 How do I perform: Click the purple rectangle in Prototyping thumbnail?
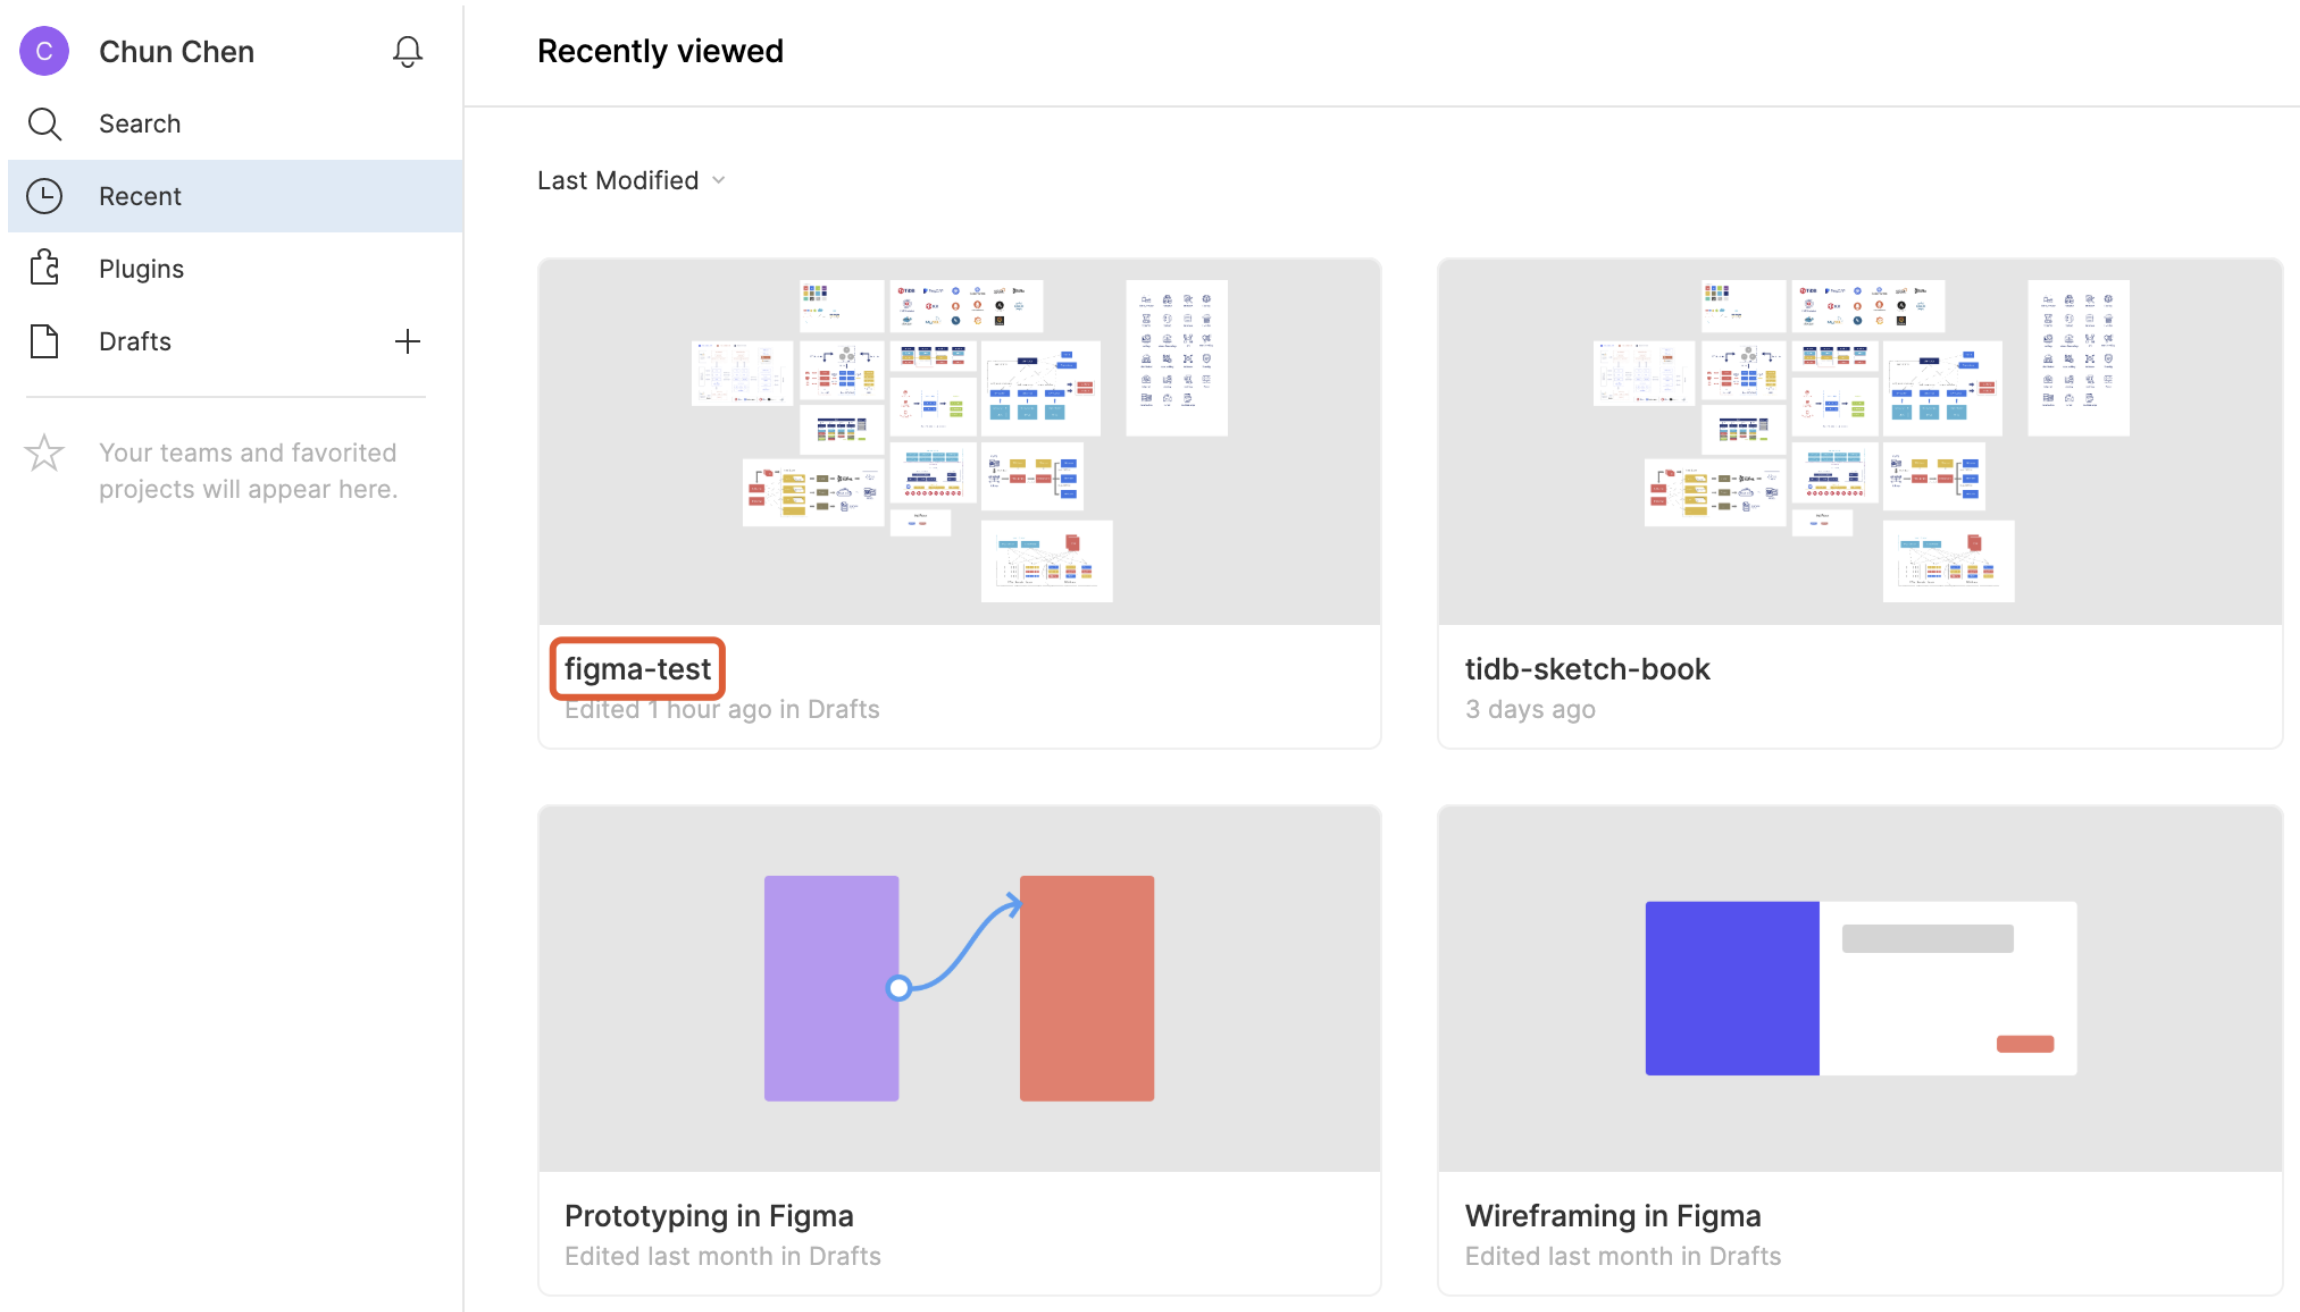831,988
